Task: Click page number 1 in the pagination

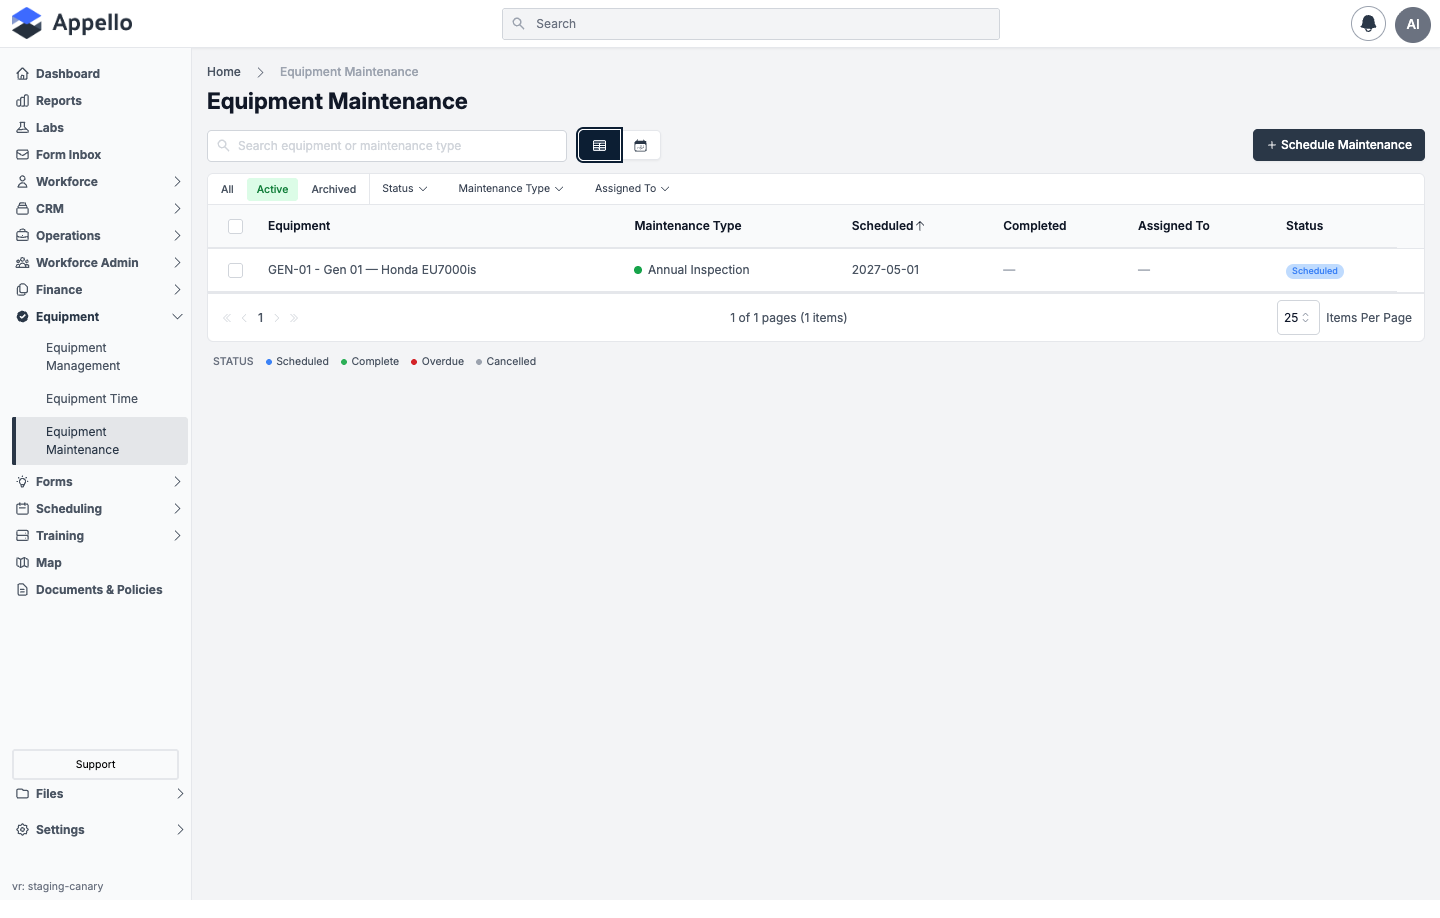Action: [261, 318]
